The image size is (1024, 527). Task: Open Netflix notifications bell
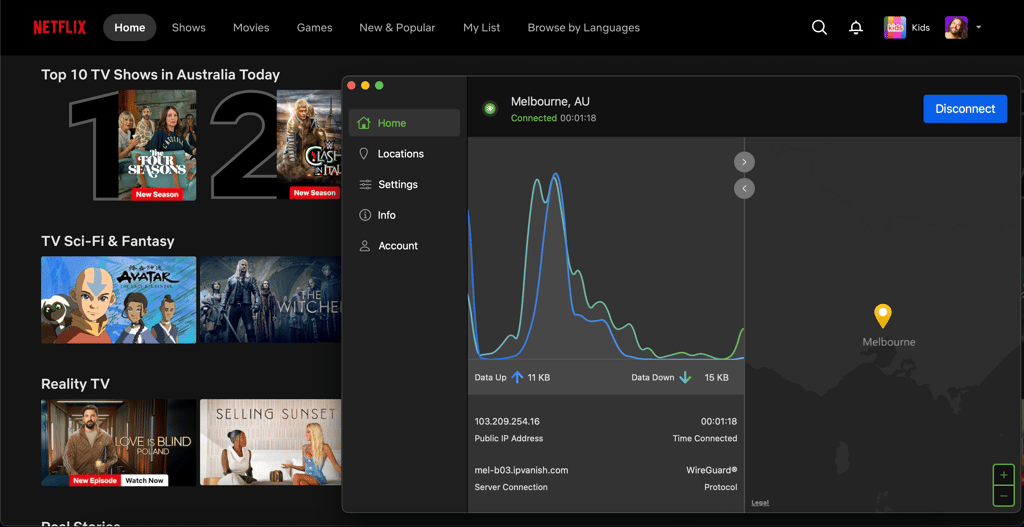tap(856, 27)
